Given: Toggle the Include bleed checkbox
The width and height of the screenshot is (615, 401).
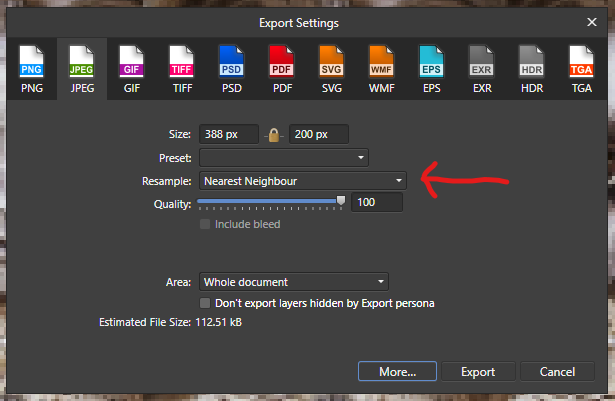Looking at the screenshot, I should (205, 224).
